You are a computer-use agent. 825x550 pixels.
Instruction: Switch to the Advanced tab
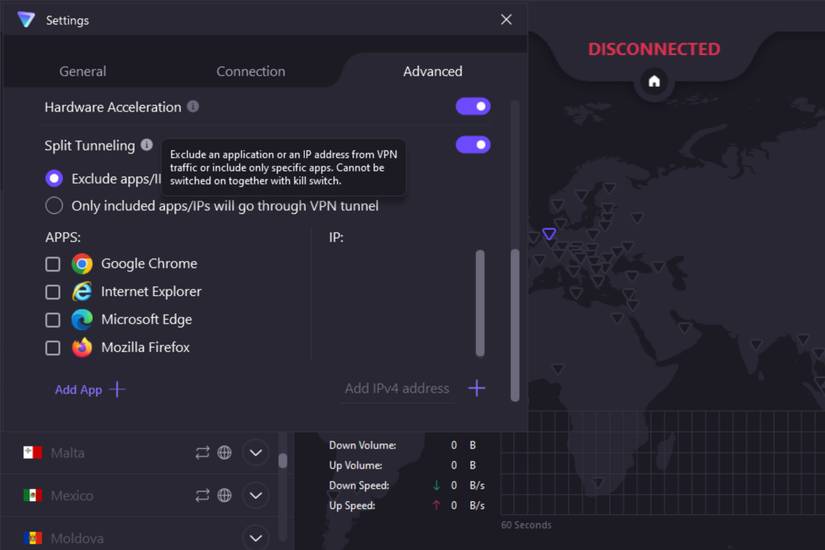pyautogui.click(x=432, y=71)
